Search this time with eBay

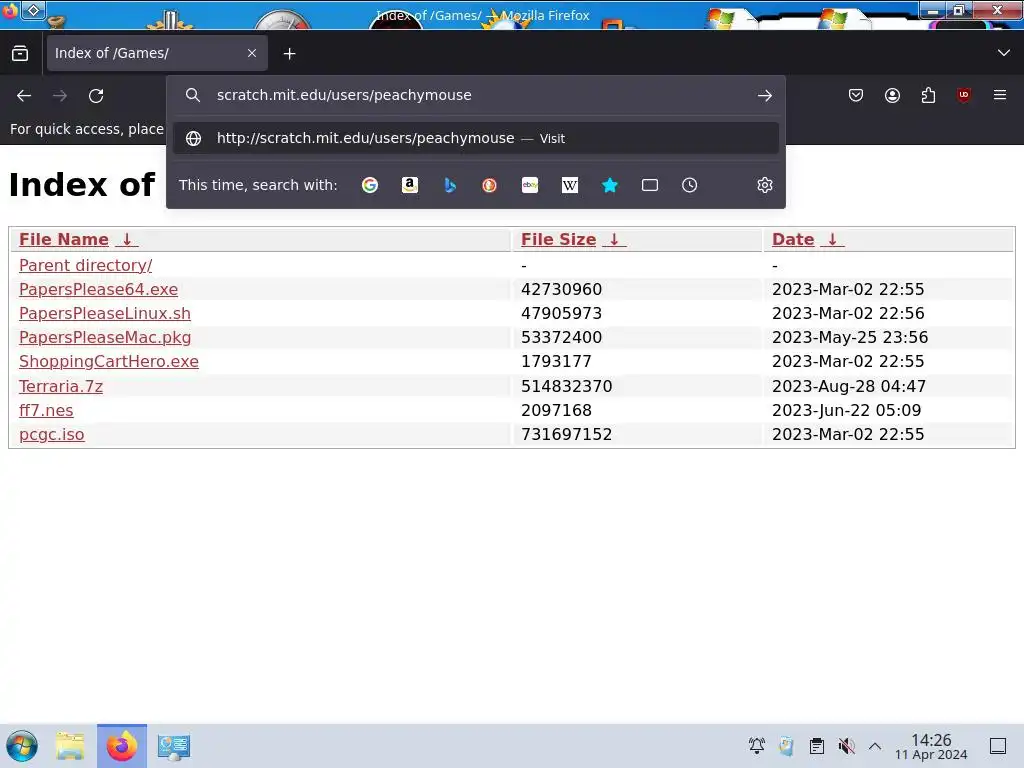click(x=530, y=185)
